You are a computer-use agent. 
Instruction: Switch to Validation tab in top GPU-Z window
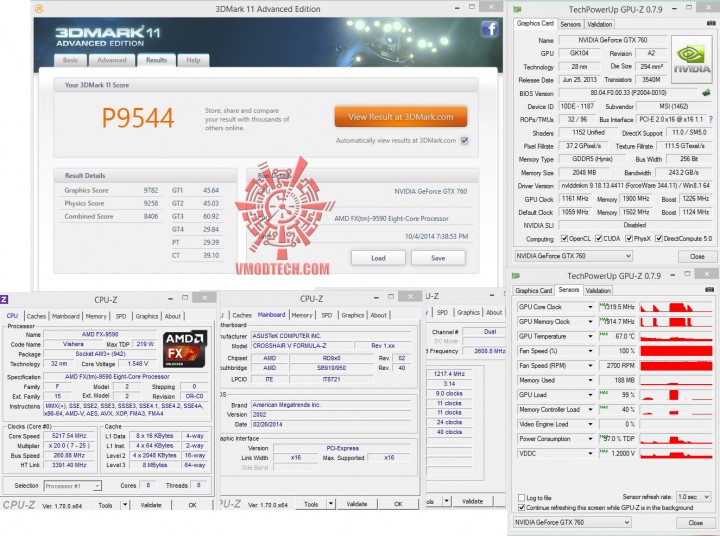pos(599,24)
